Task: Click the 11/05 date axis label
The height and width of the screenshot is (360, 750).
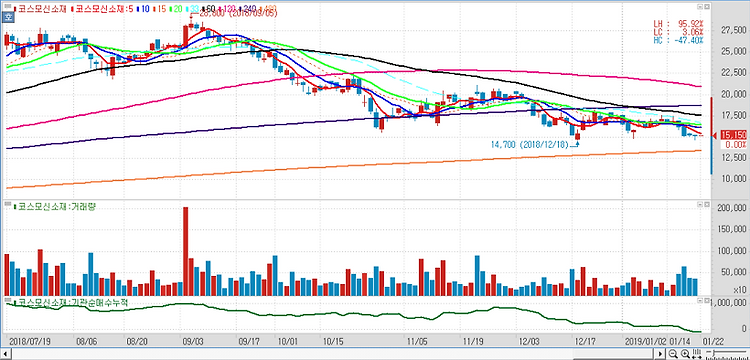Action: (x=417, y=341)
